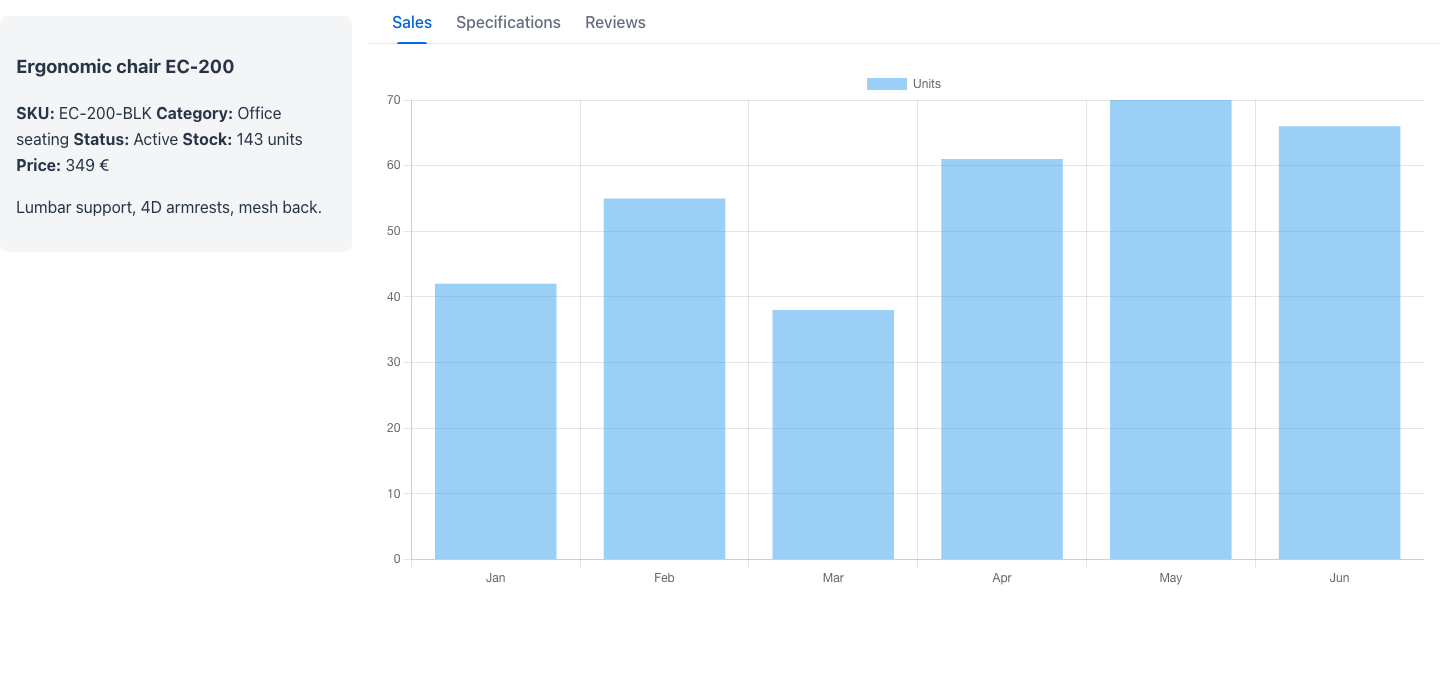Click the Apr axis label

pyautogui.click(x=1002, y=578)
